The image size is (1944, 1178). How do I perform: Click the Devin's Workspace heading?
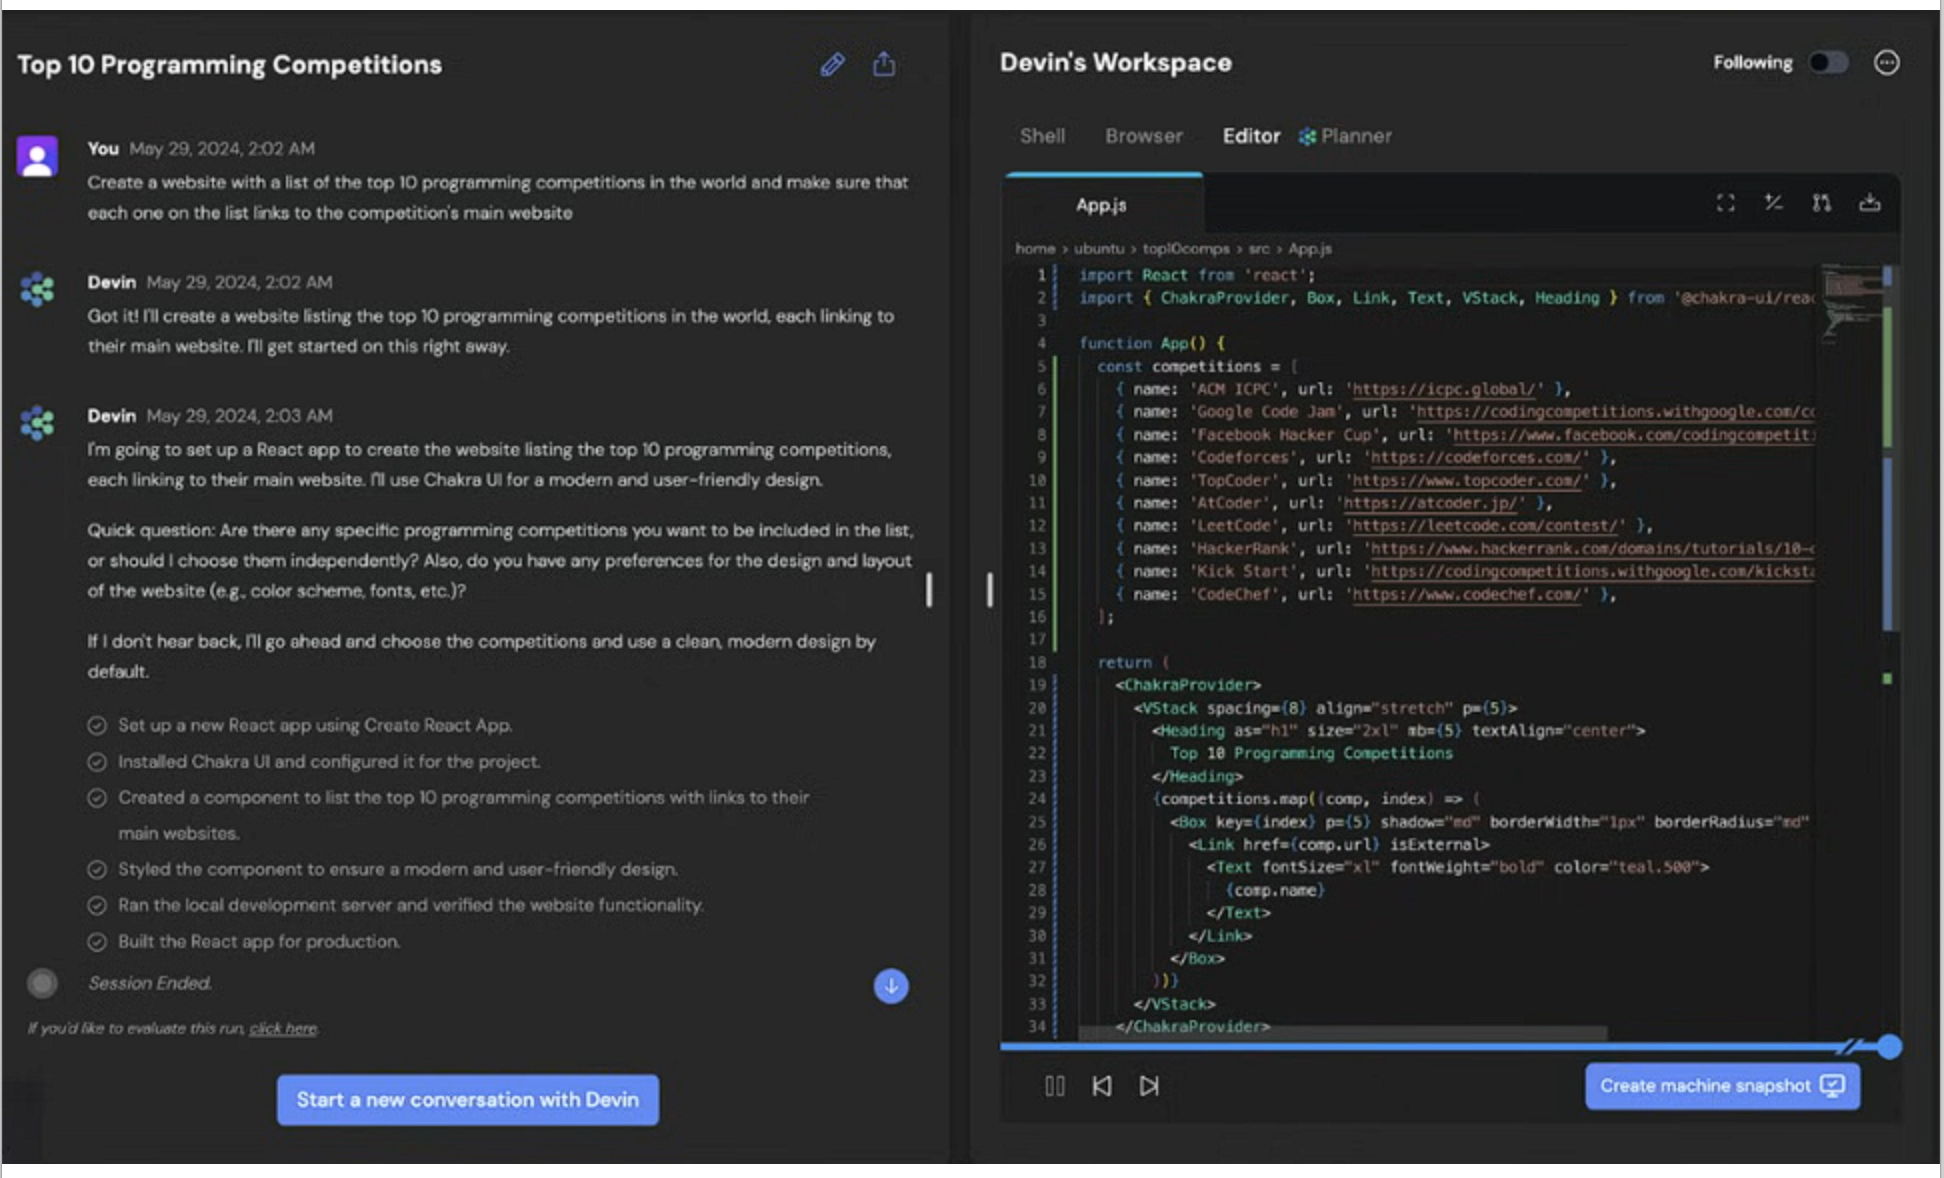pos(1115,63)
